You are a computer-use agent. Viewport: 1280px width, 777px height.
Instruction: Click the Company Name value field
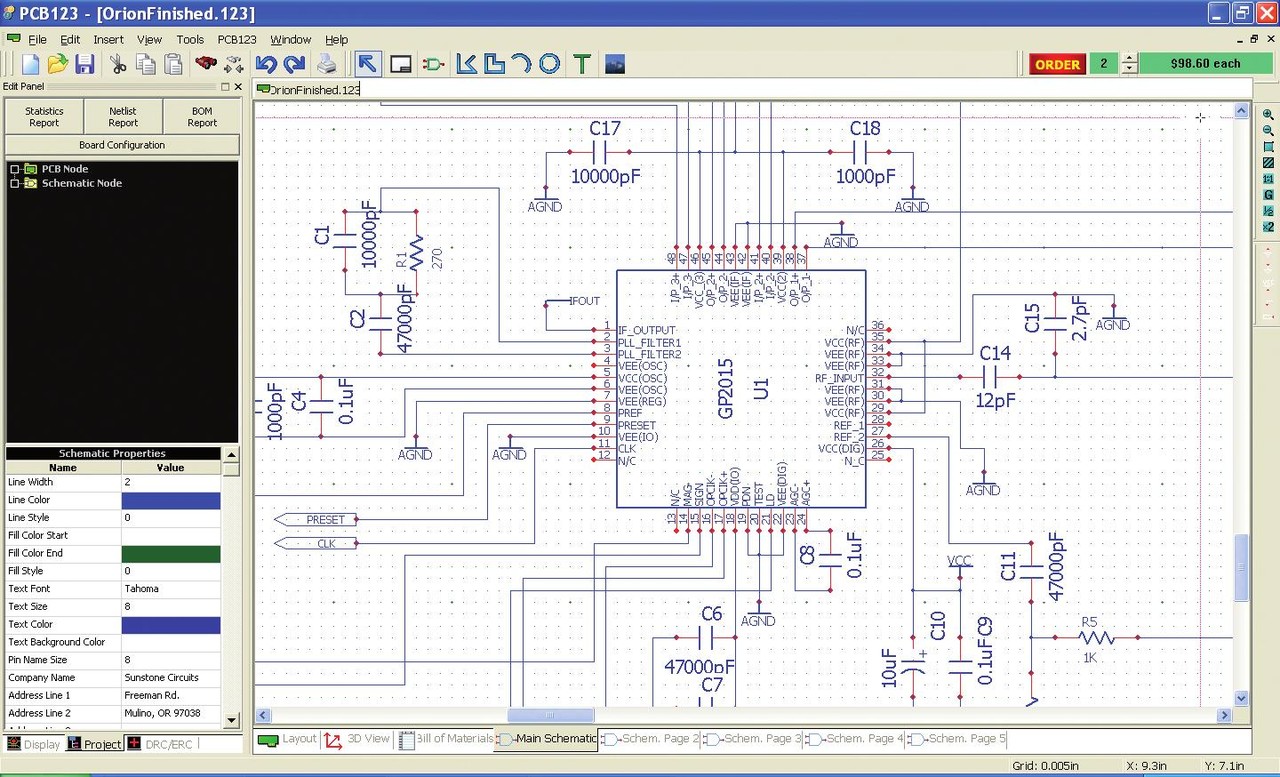171,678
